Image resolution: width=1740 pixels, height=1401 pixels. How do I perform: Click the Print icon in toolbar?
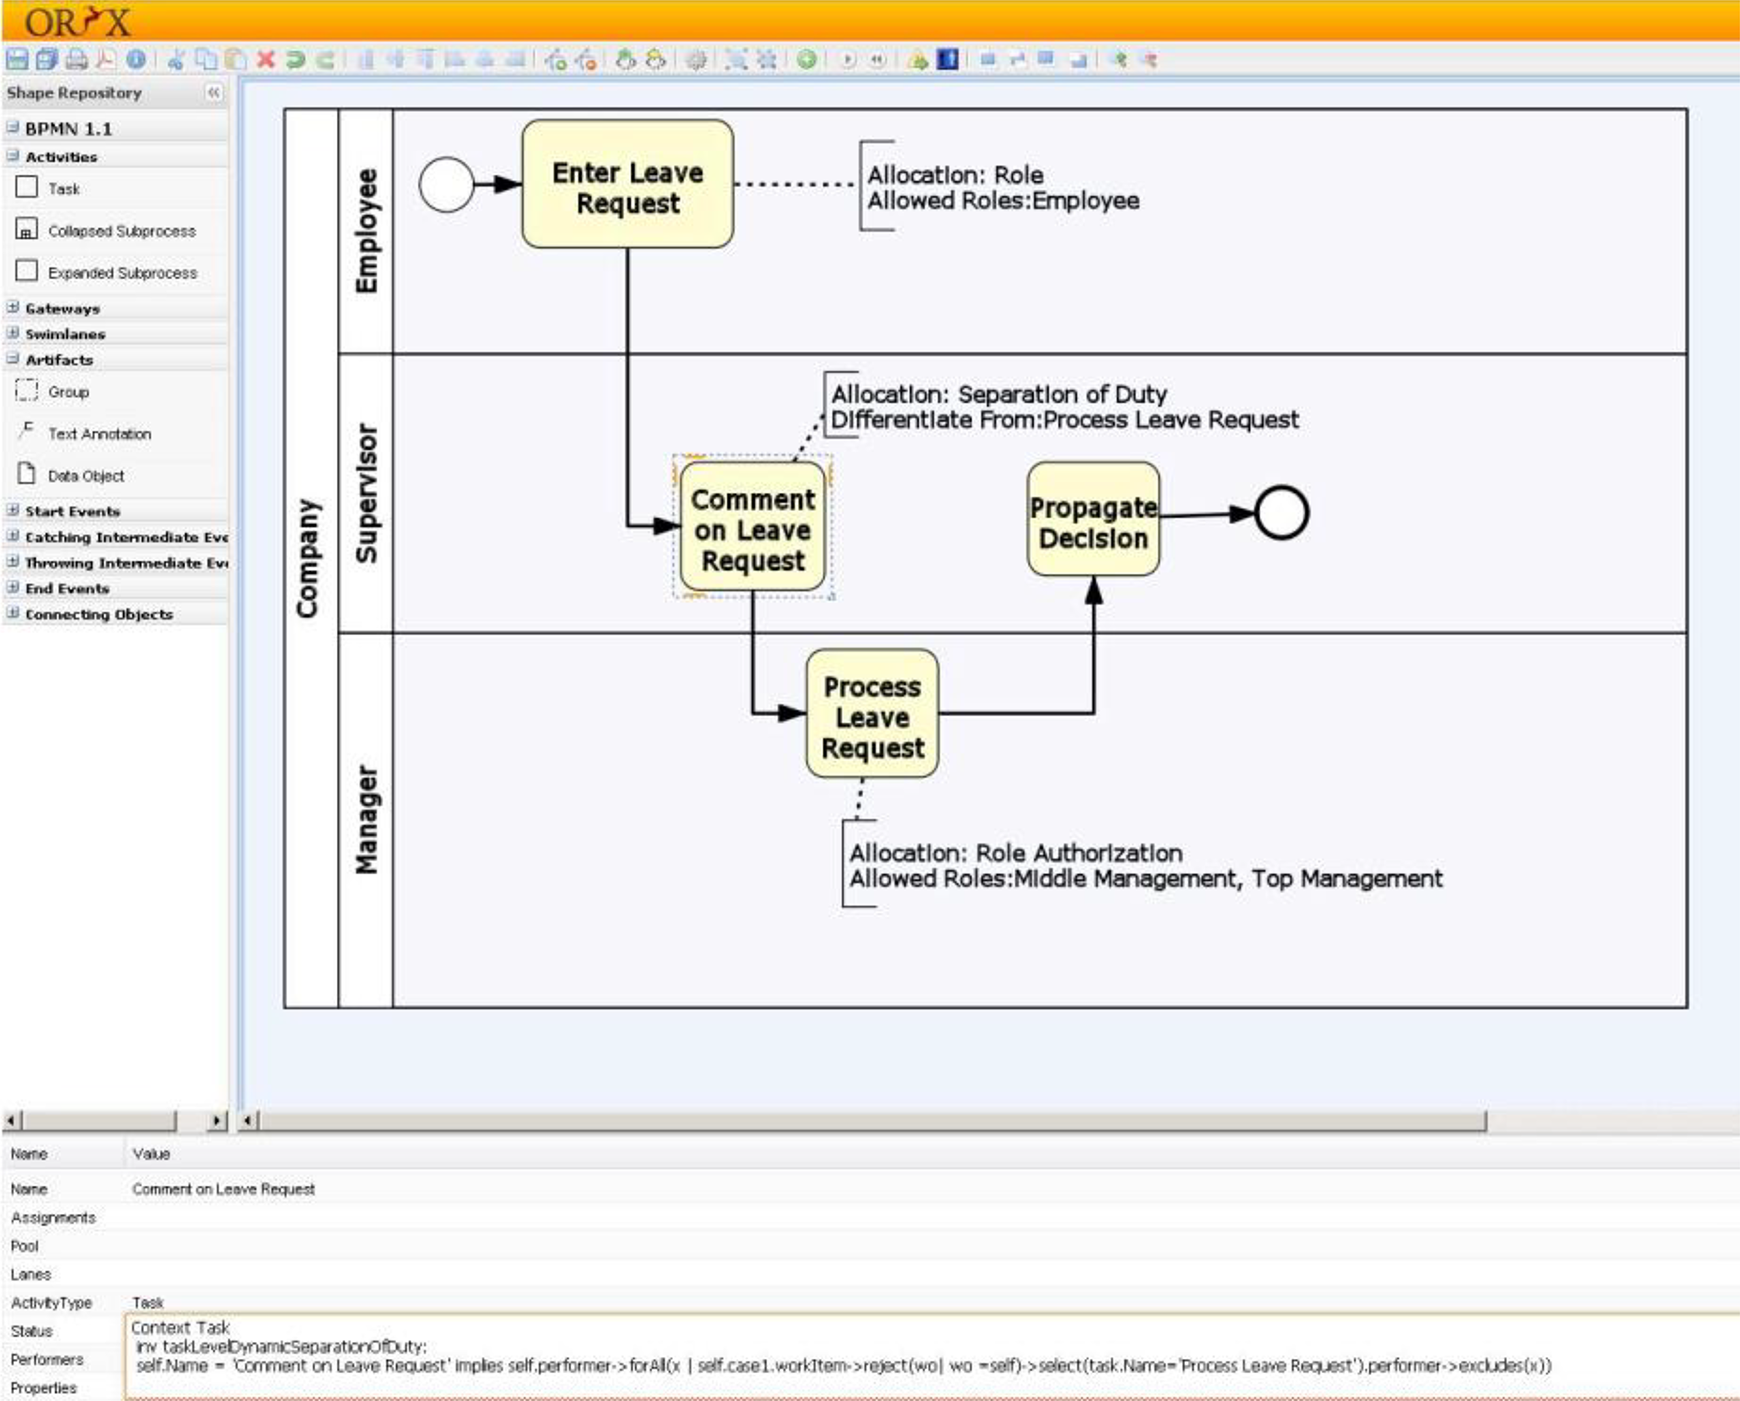(x=76, y=59)
